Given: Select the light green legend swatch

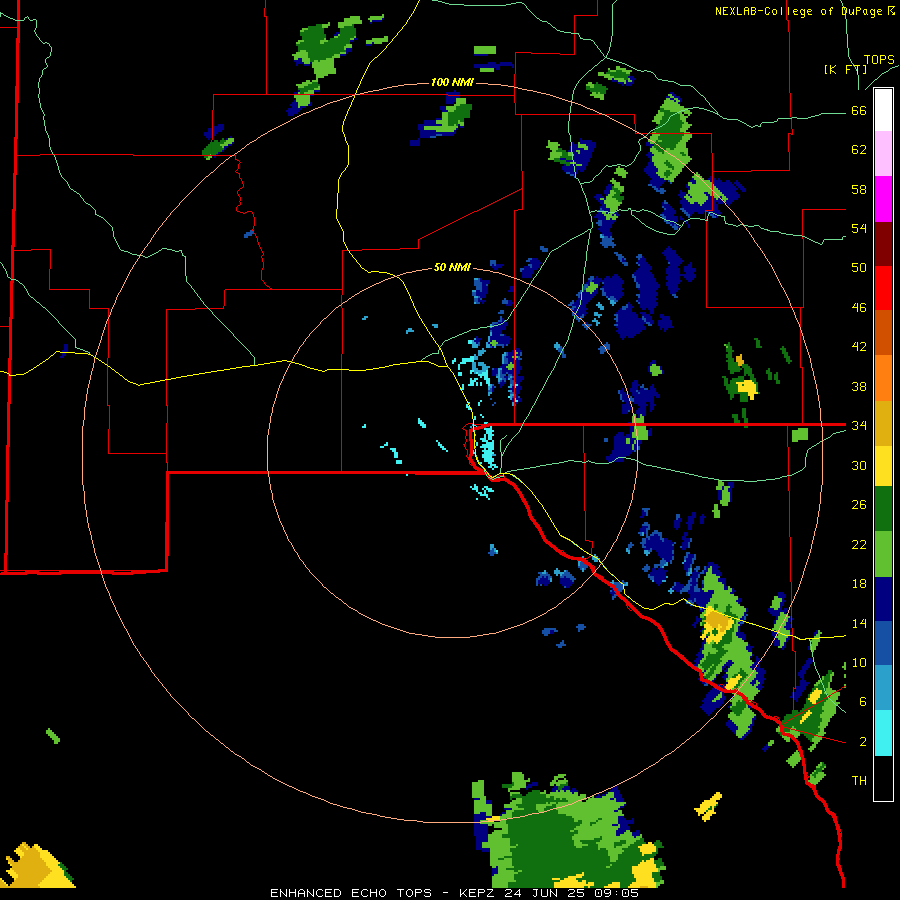Looking at the screenshot, I should 883,554.
